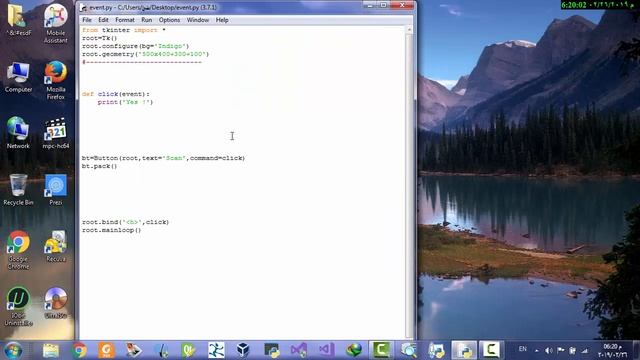Click the bt=Button(root,text=...) line

click(x=163, y=158)
